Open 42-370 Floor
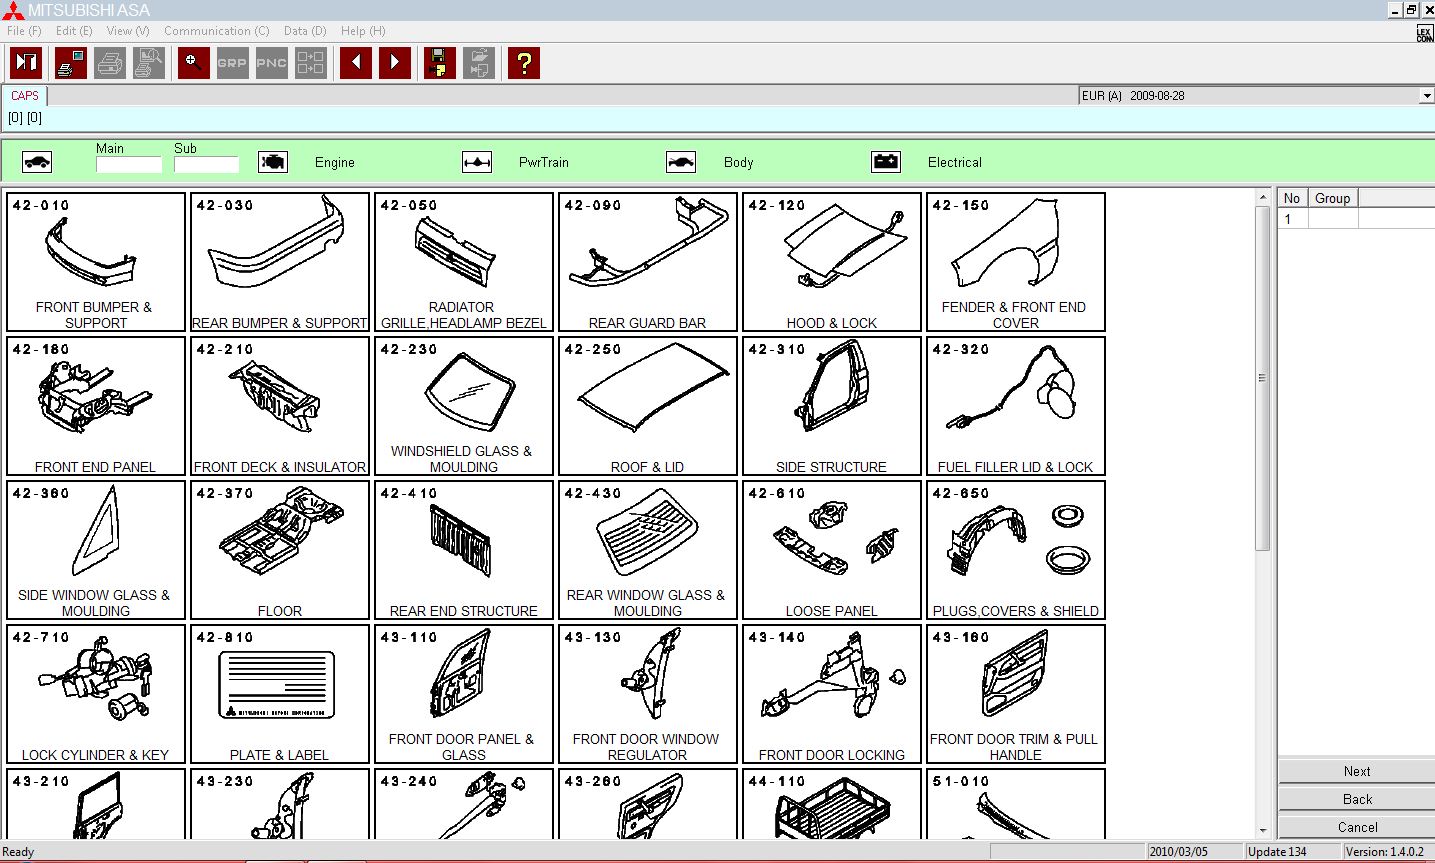1435x863 pixels. [x=280, y=550]
